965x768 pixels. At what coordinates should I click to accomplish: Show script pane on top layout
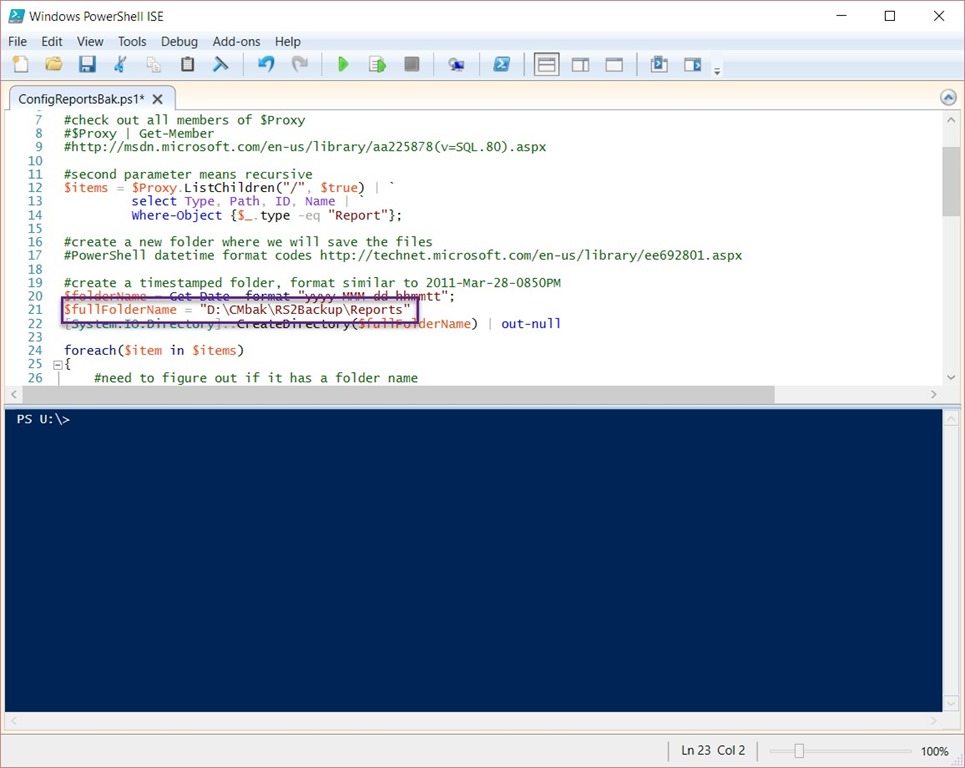[x=547, y=64]
